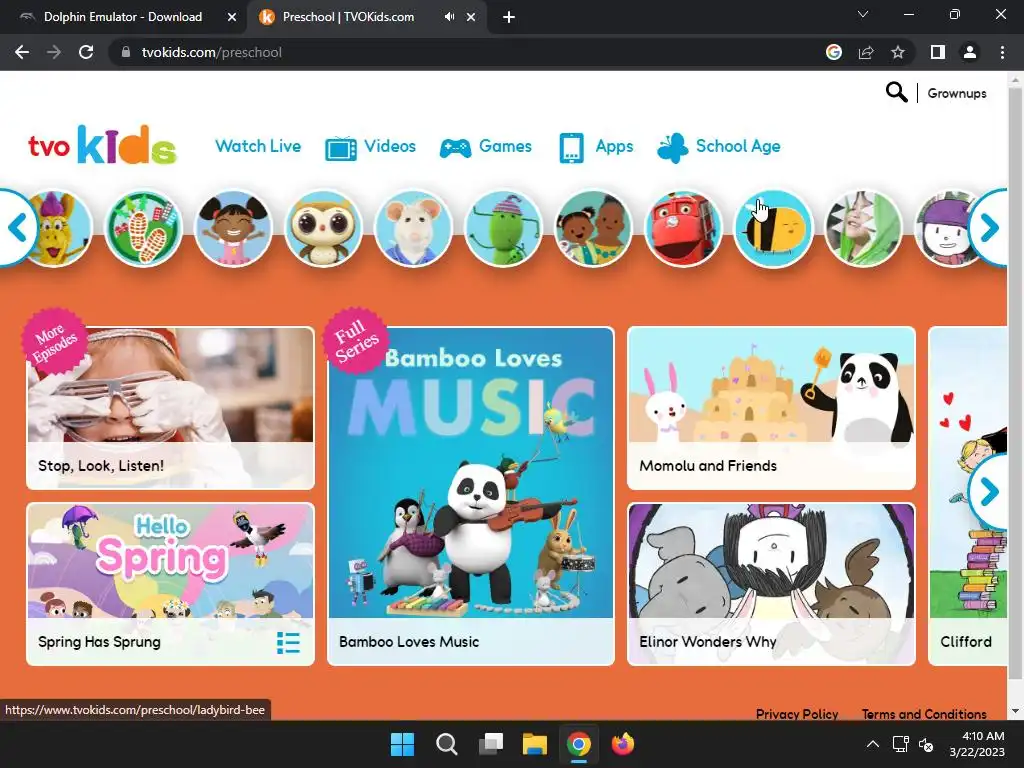
Task: Show hidden system tray icons
Action: pos(872,744)
